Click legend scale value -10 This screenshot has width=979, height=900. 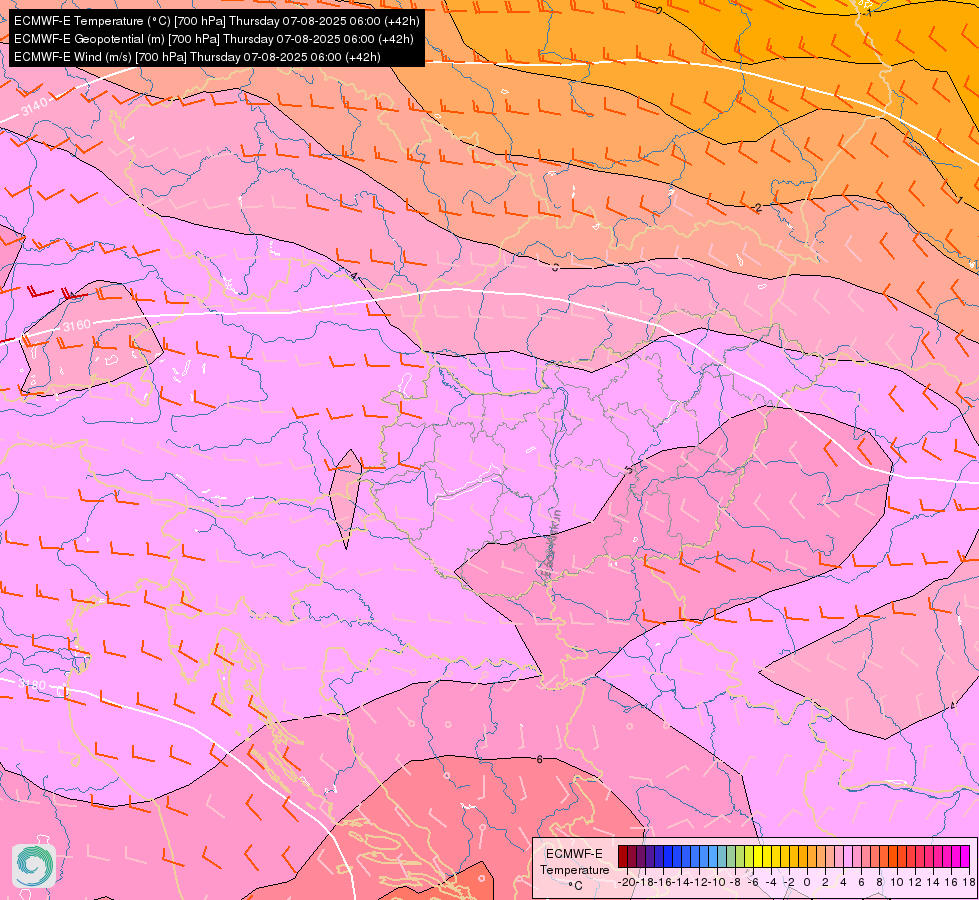click(717, 882)
